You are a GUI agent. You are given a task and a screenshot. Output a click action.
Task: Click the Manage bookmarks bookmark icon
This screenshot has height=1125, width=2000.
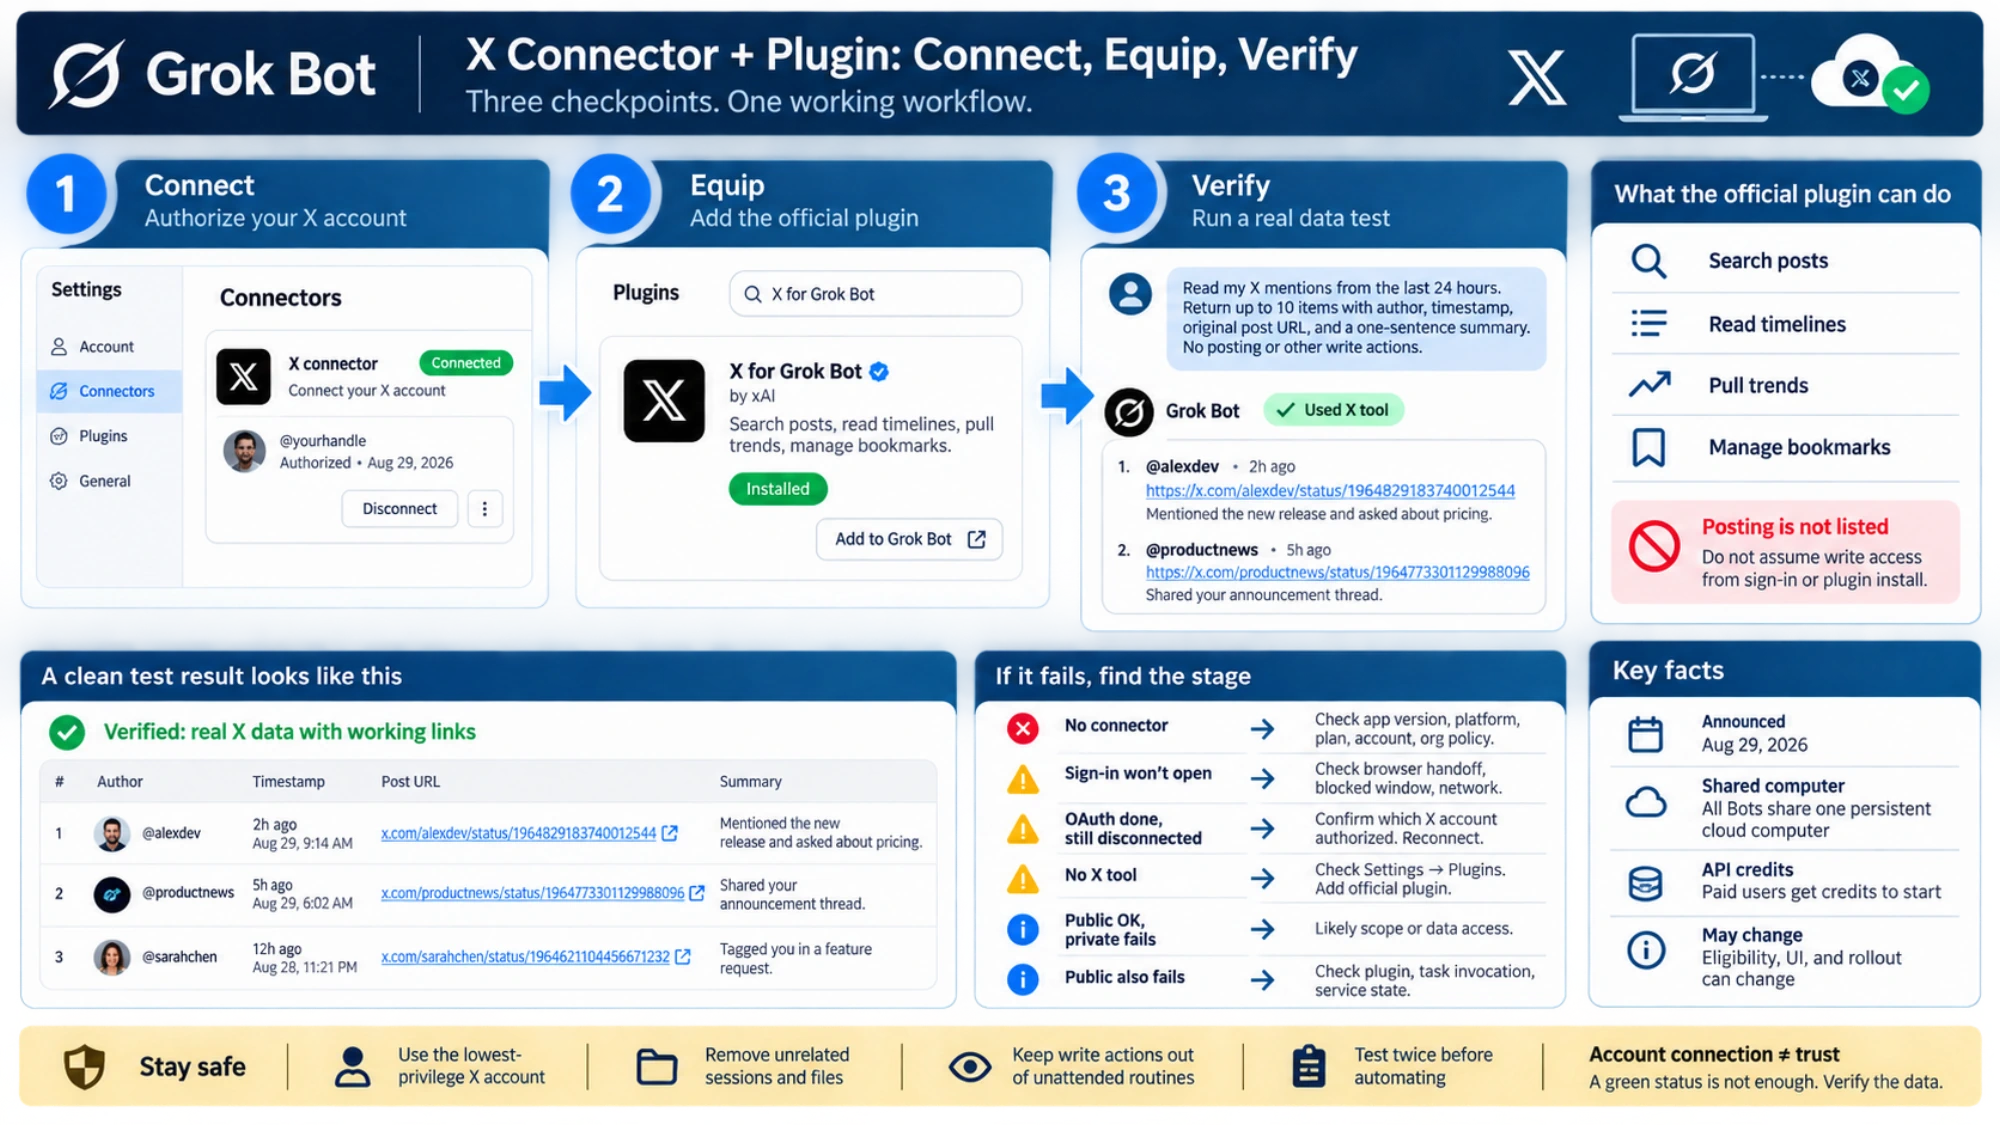1648,447
